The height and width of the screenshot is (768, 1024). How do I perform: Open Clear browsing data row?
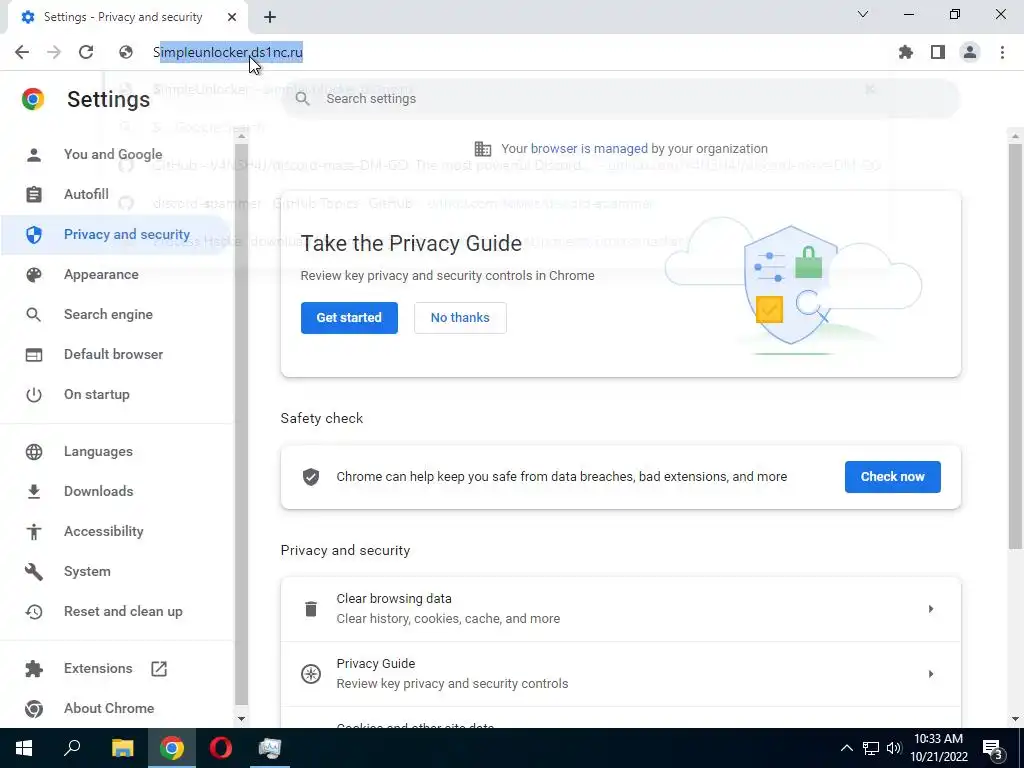(620, 609)
